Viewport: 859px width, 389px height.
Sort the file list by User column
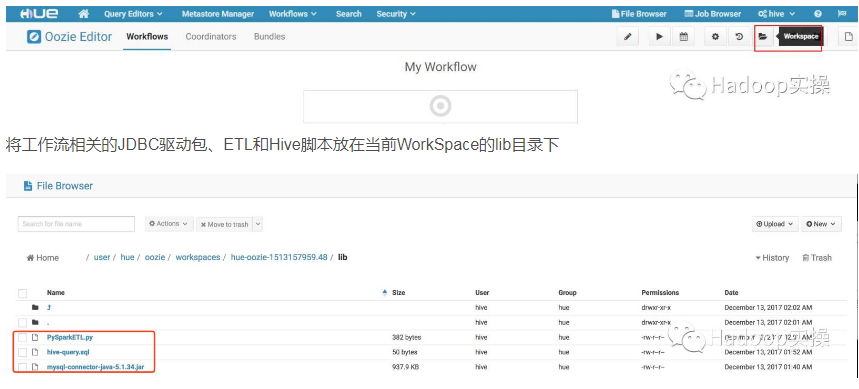click(482, 293)
